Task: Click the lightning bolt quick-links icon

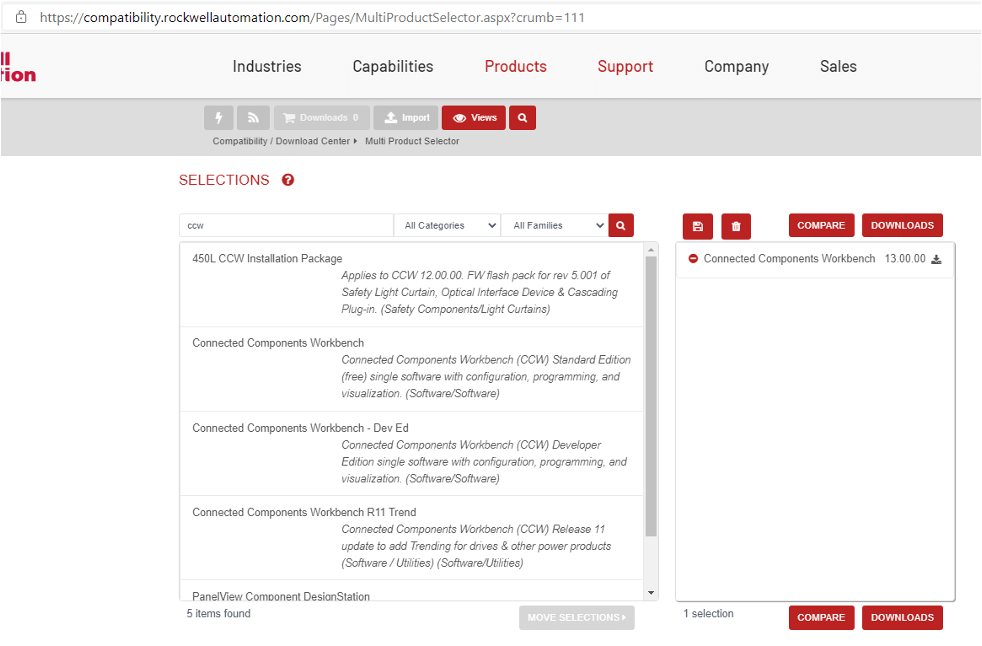Action: (219, 118)
